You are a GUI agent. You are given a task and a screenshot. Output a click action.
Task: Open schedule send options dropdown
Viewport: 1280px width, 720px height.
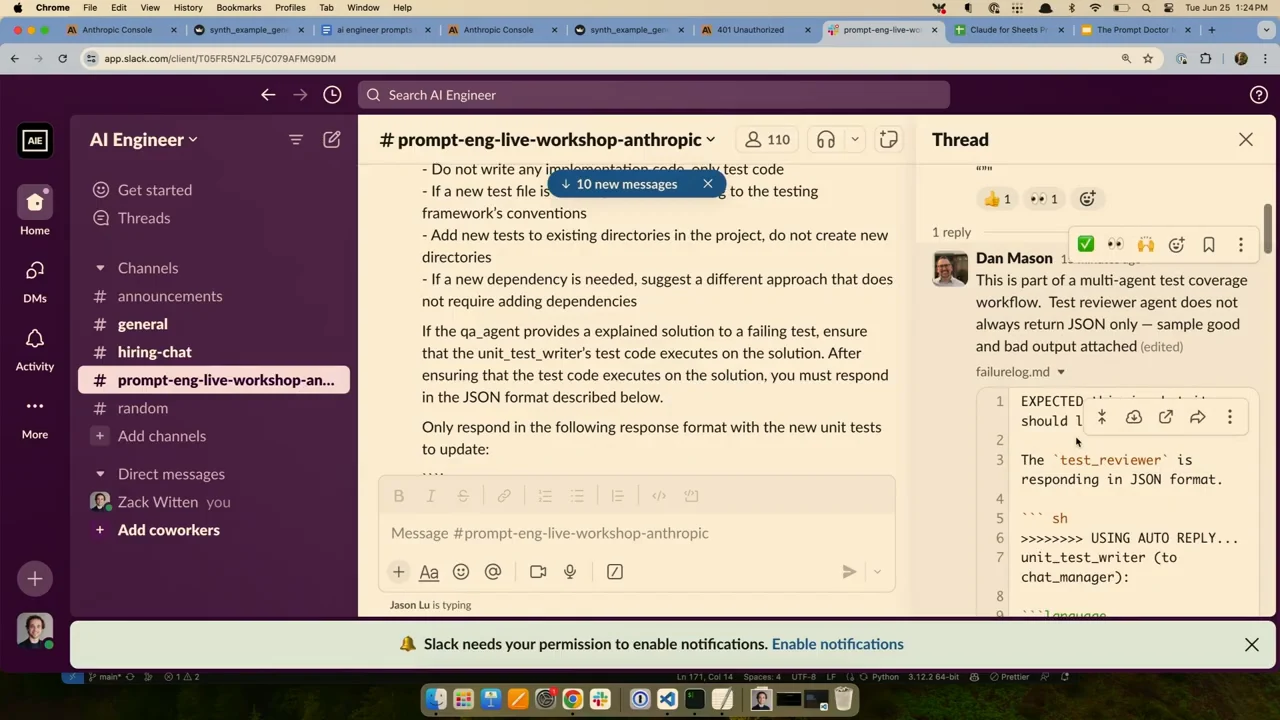coord(877,572)
